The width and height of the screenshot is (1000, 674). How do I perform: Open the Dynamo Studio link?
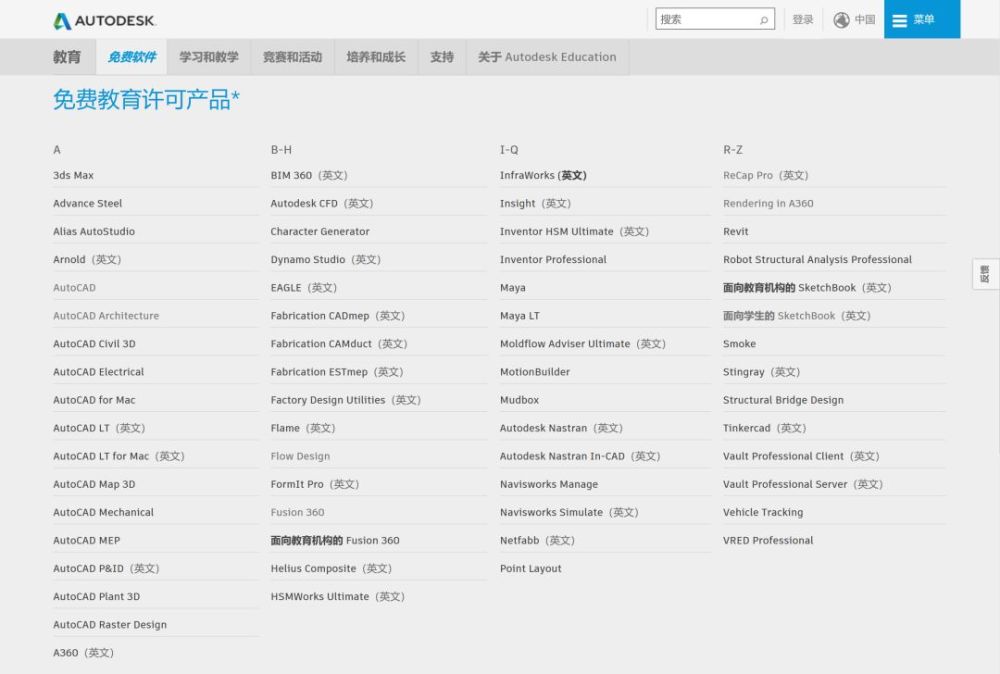tap(325, 260)
